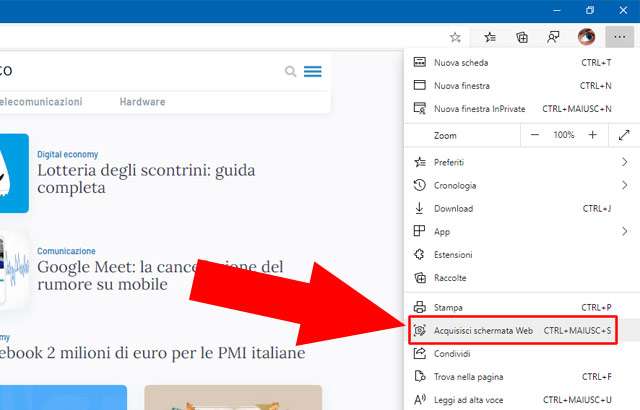
Task: Select Stampa menu entry
Action: (x=522, y=307)
